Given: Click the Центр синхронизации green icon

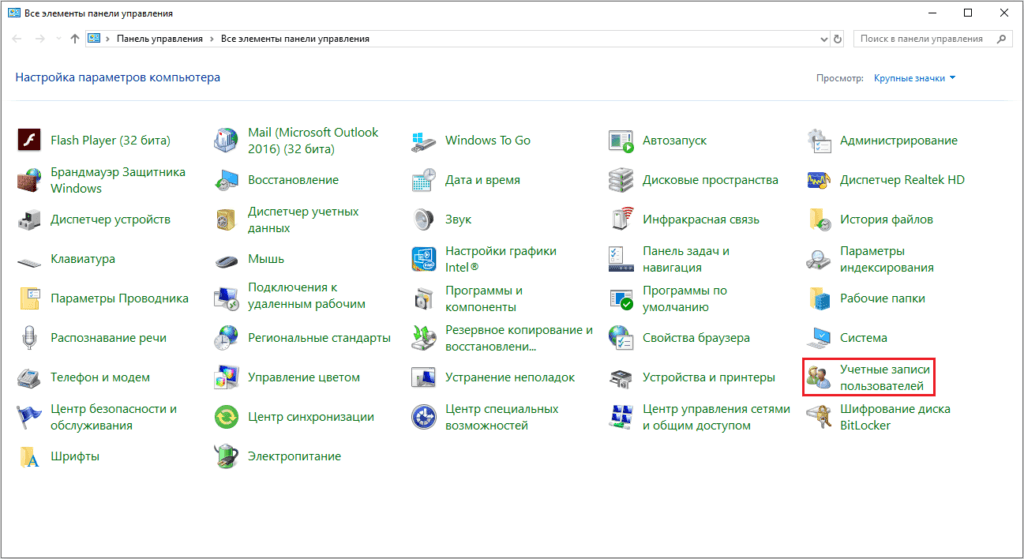Looking at the screenshot, I should (227, 417).
